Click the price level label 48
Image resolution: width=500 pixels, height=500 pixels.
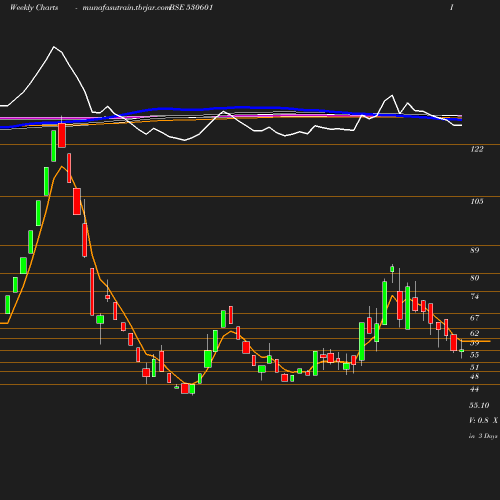point(475,377)
